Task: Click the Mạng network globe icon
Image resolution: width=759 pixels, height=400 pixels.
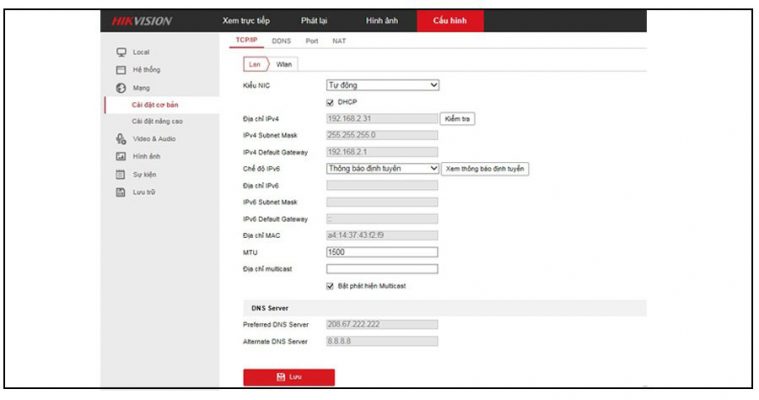Action: [x=120, y=88]
